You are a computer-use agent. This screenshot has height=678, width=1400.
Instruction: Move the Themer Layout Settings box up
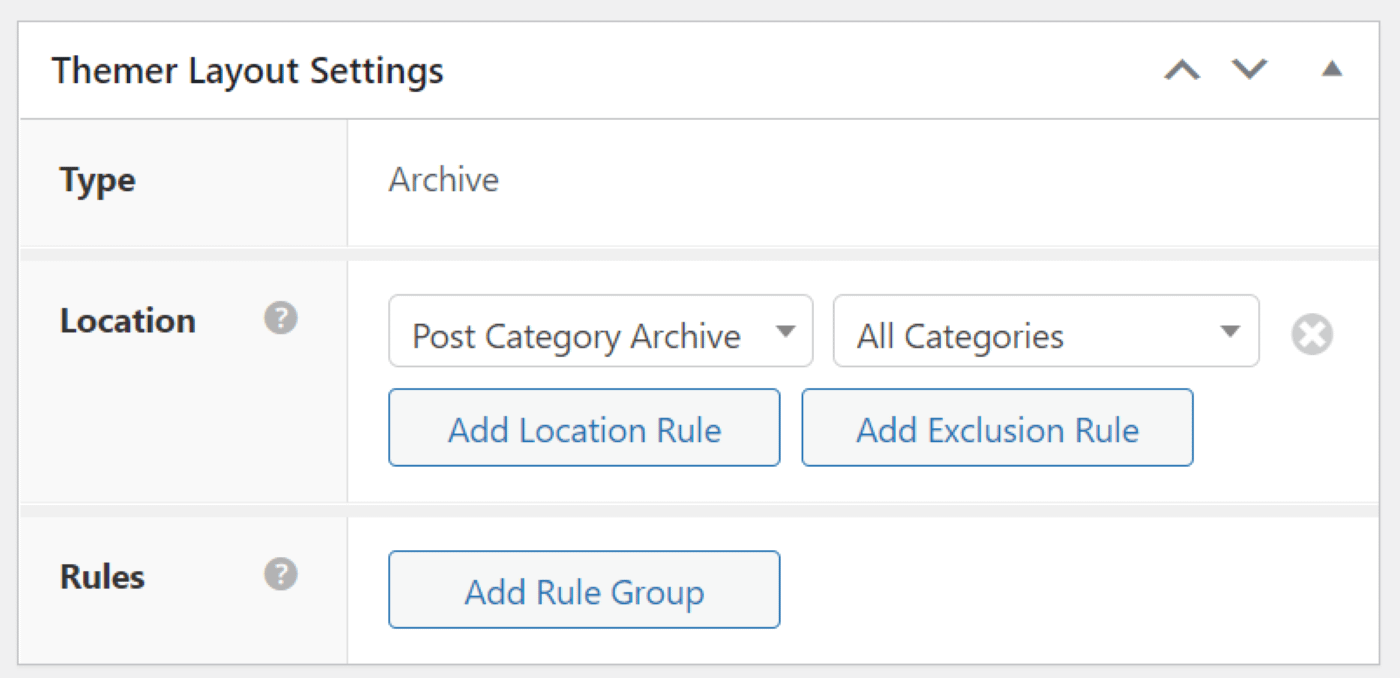[1183, 70]
